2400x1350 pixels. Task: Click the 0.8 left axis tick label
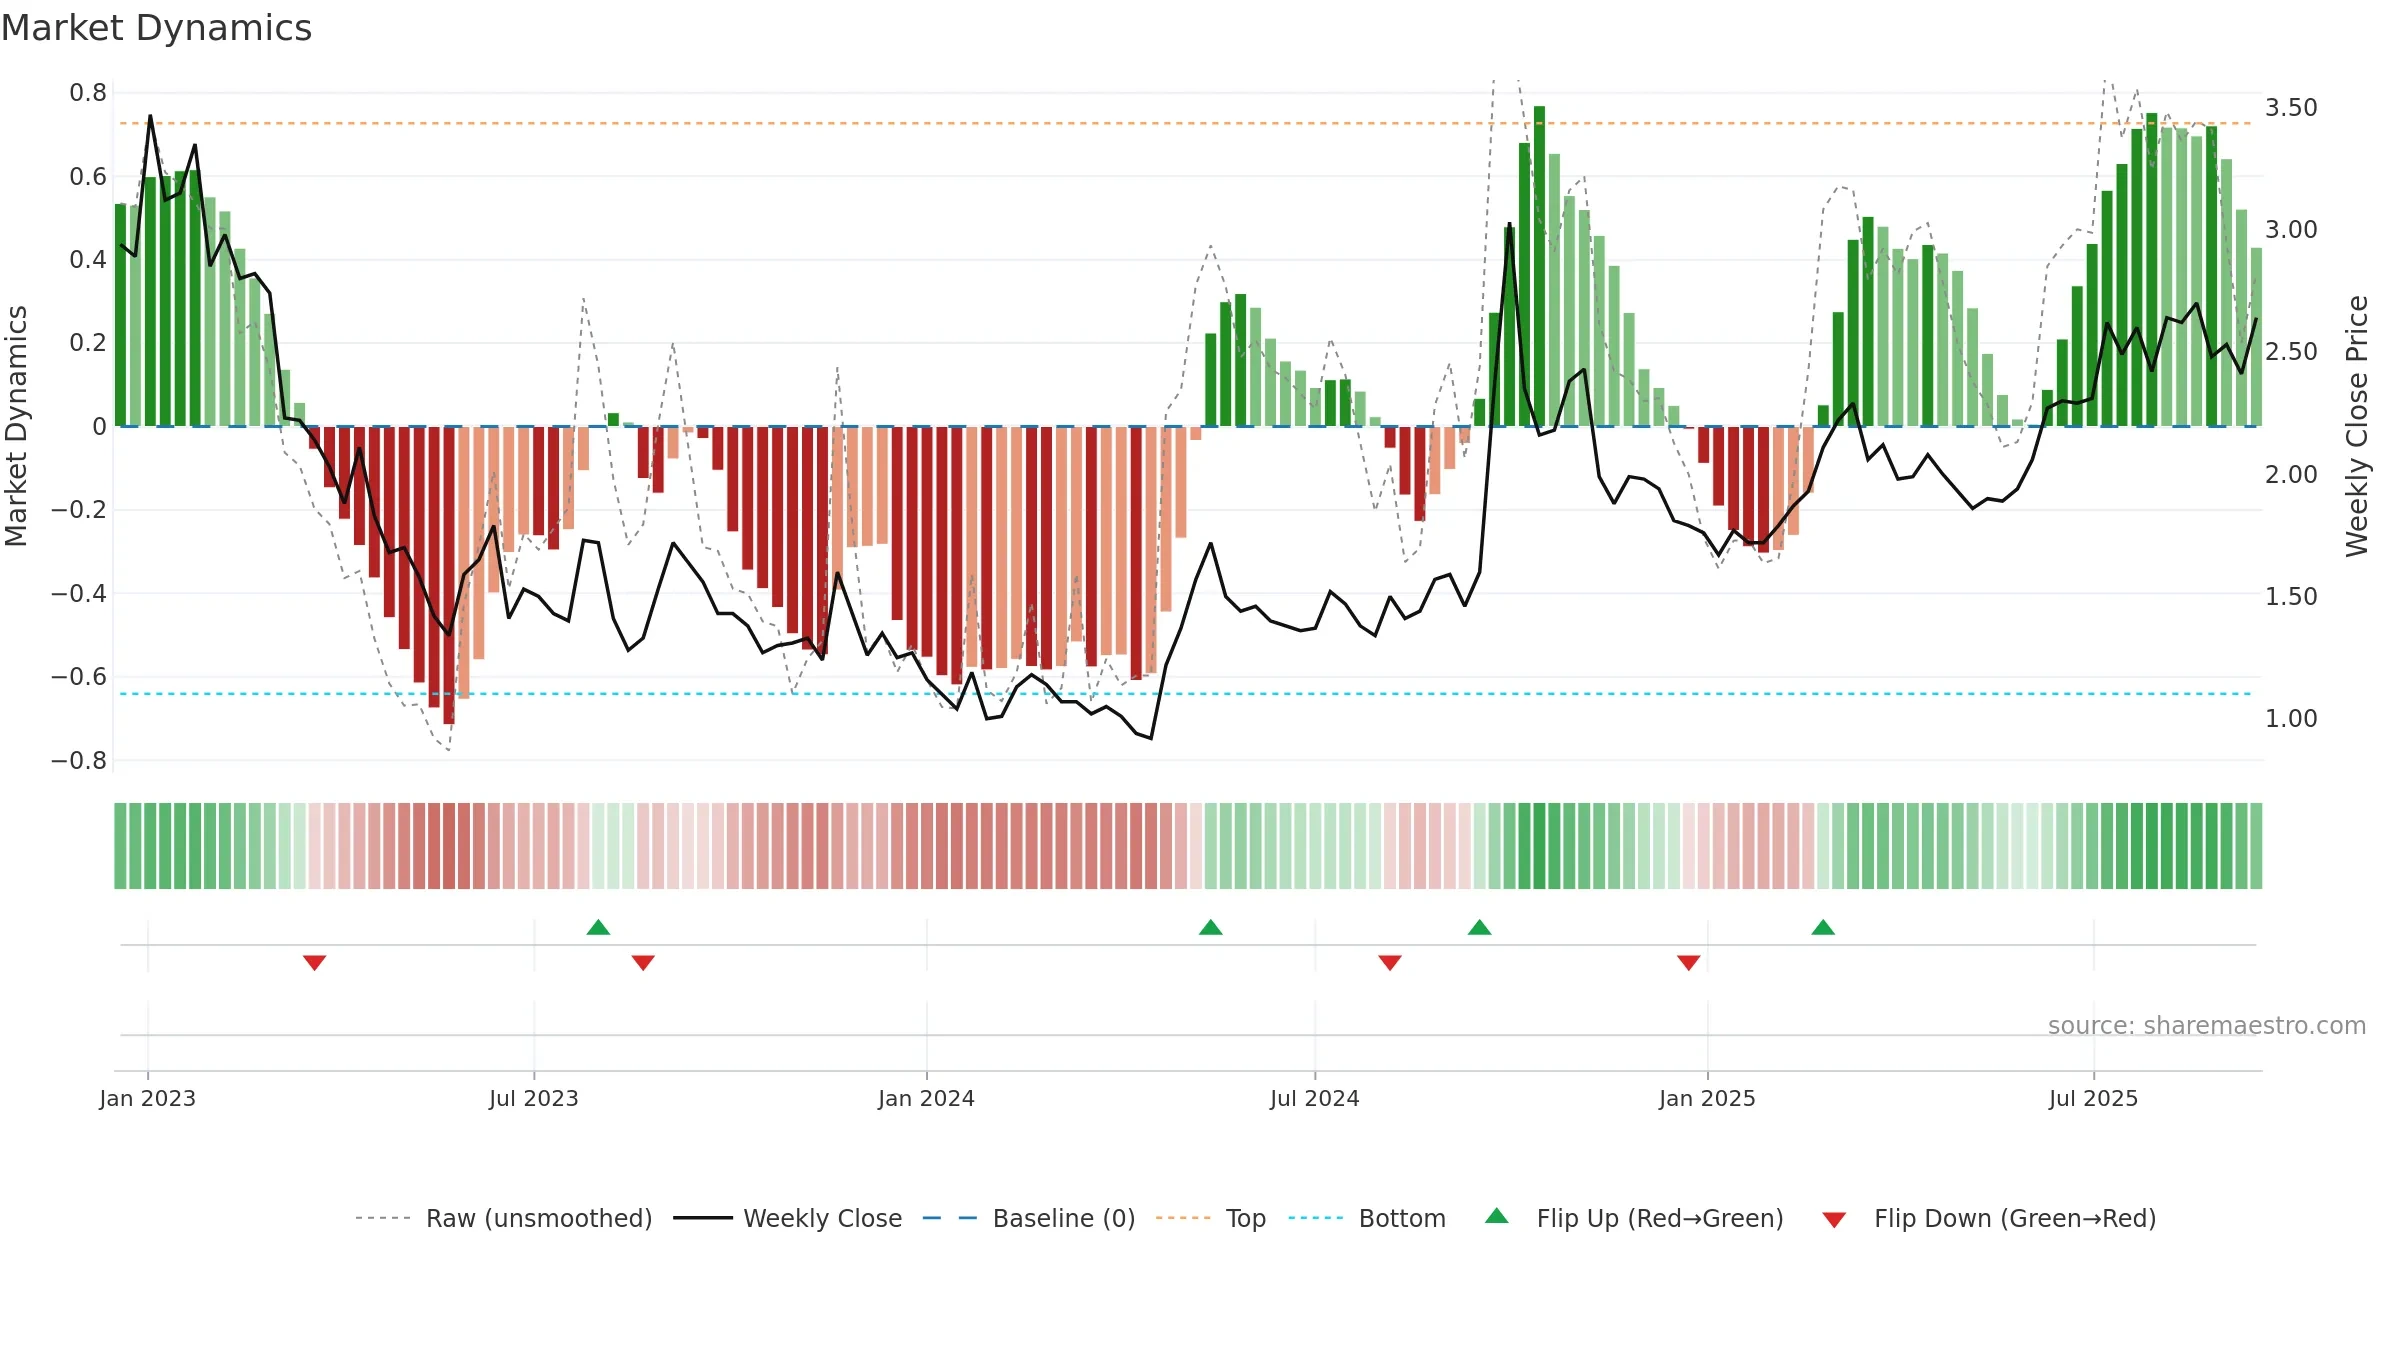[88, 93]
